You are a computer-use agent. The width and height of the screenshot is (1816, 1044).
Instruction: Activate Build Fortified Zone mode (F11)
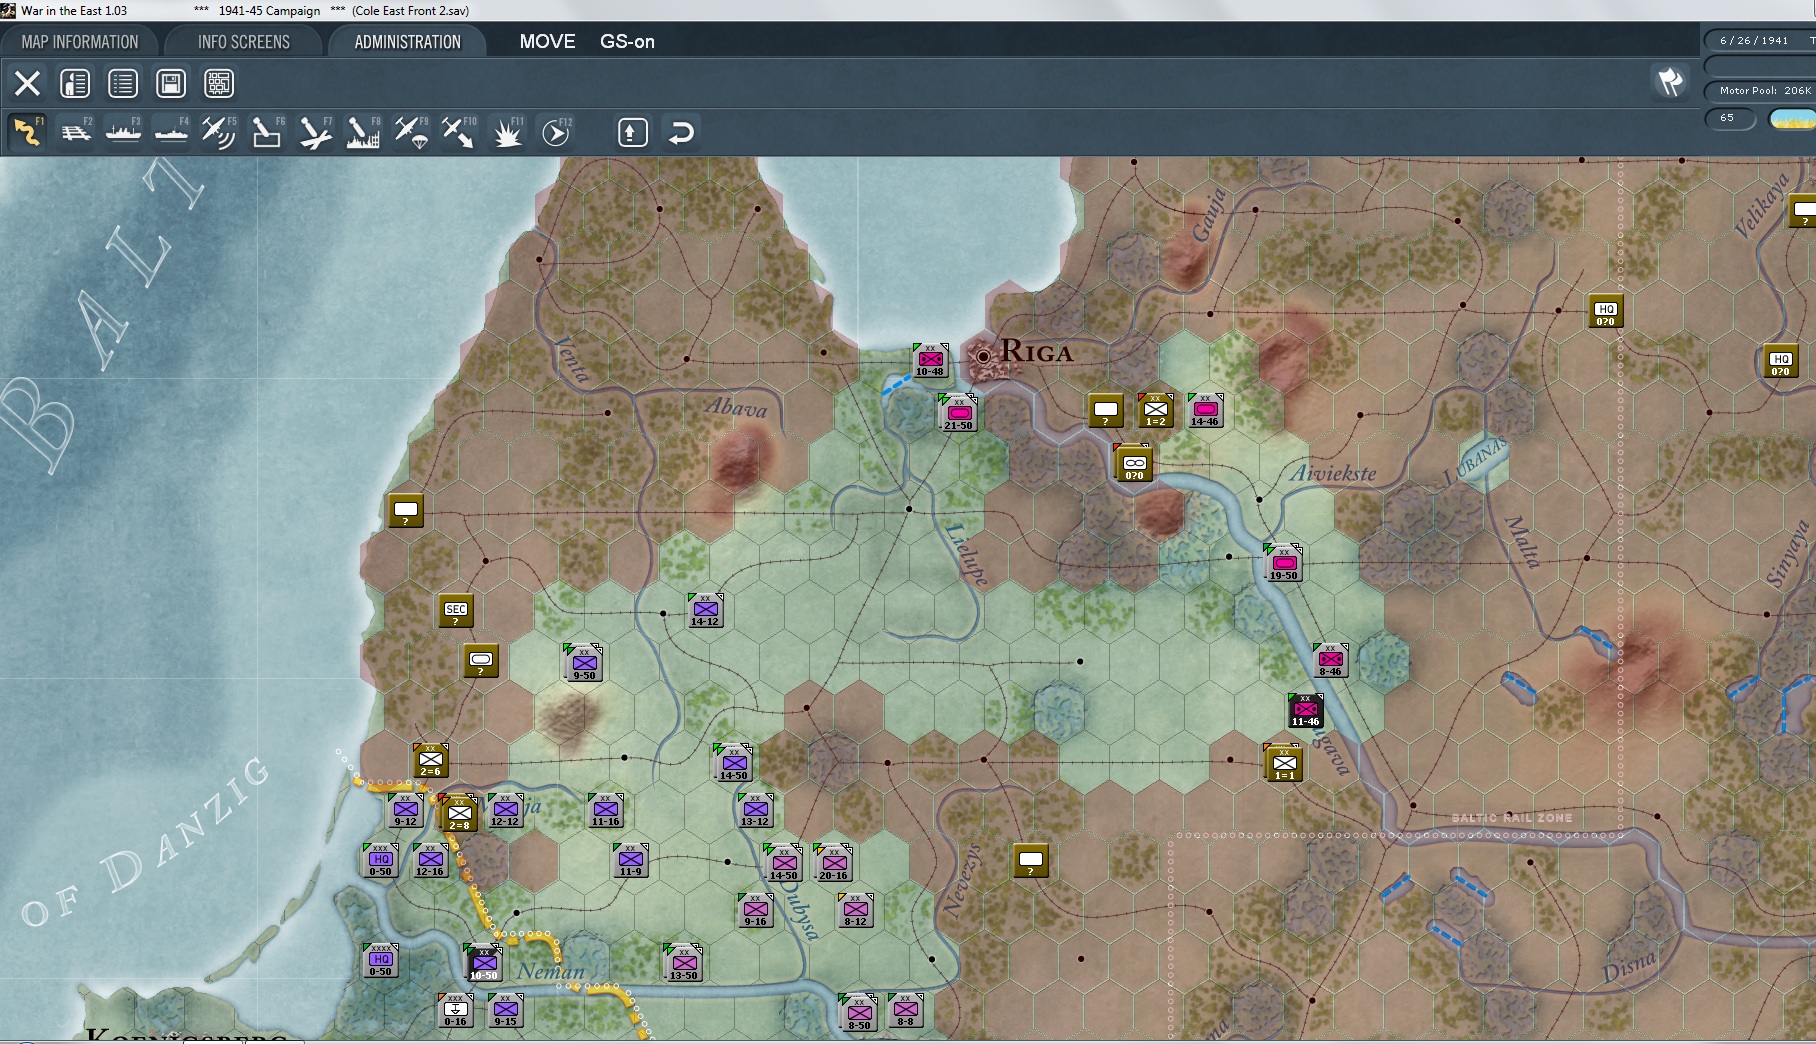point(507,132)
